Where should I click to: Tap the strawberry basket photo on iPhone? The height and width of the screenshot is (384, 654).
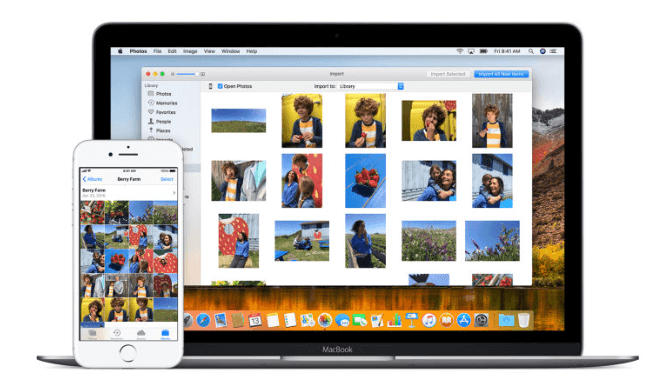tap(117, 261)
